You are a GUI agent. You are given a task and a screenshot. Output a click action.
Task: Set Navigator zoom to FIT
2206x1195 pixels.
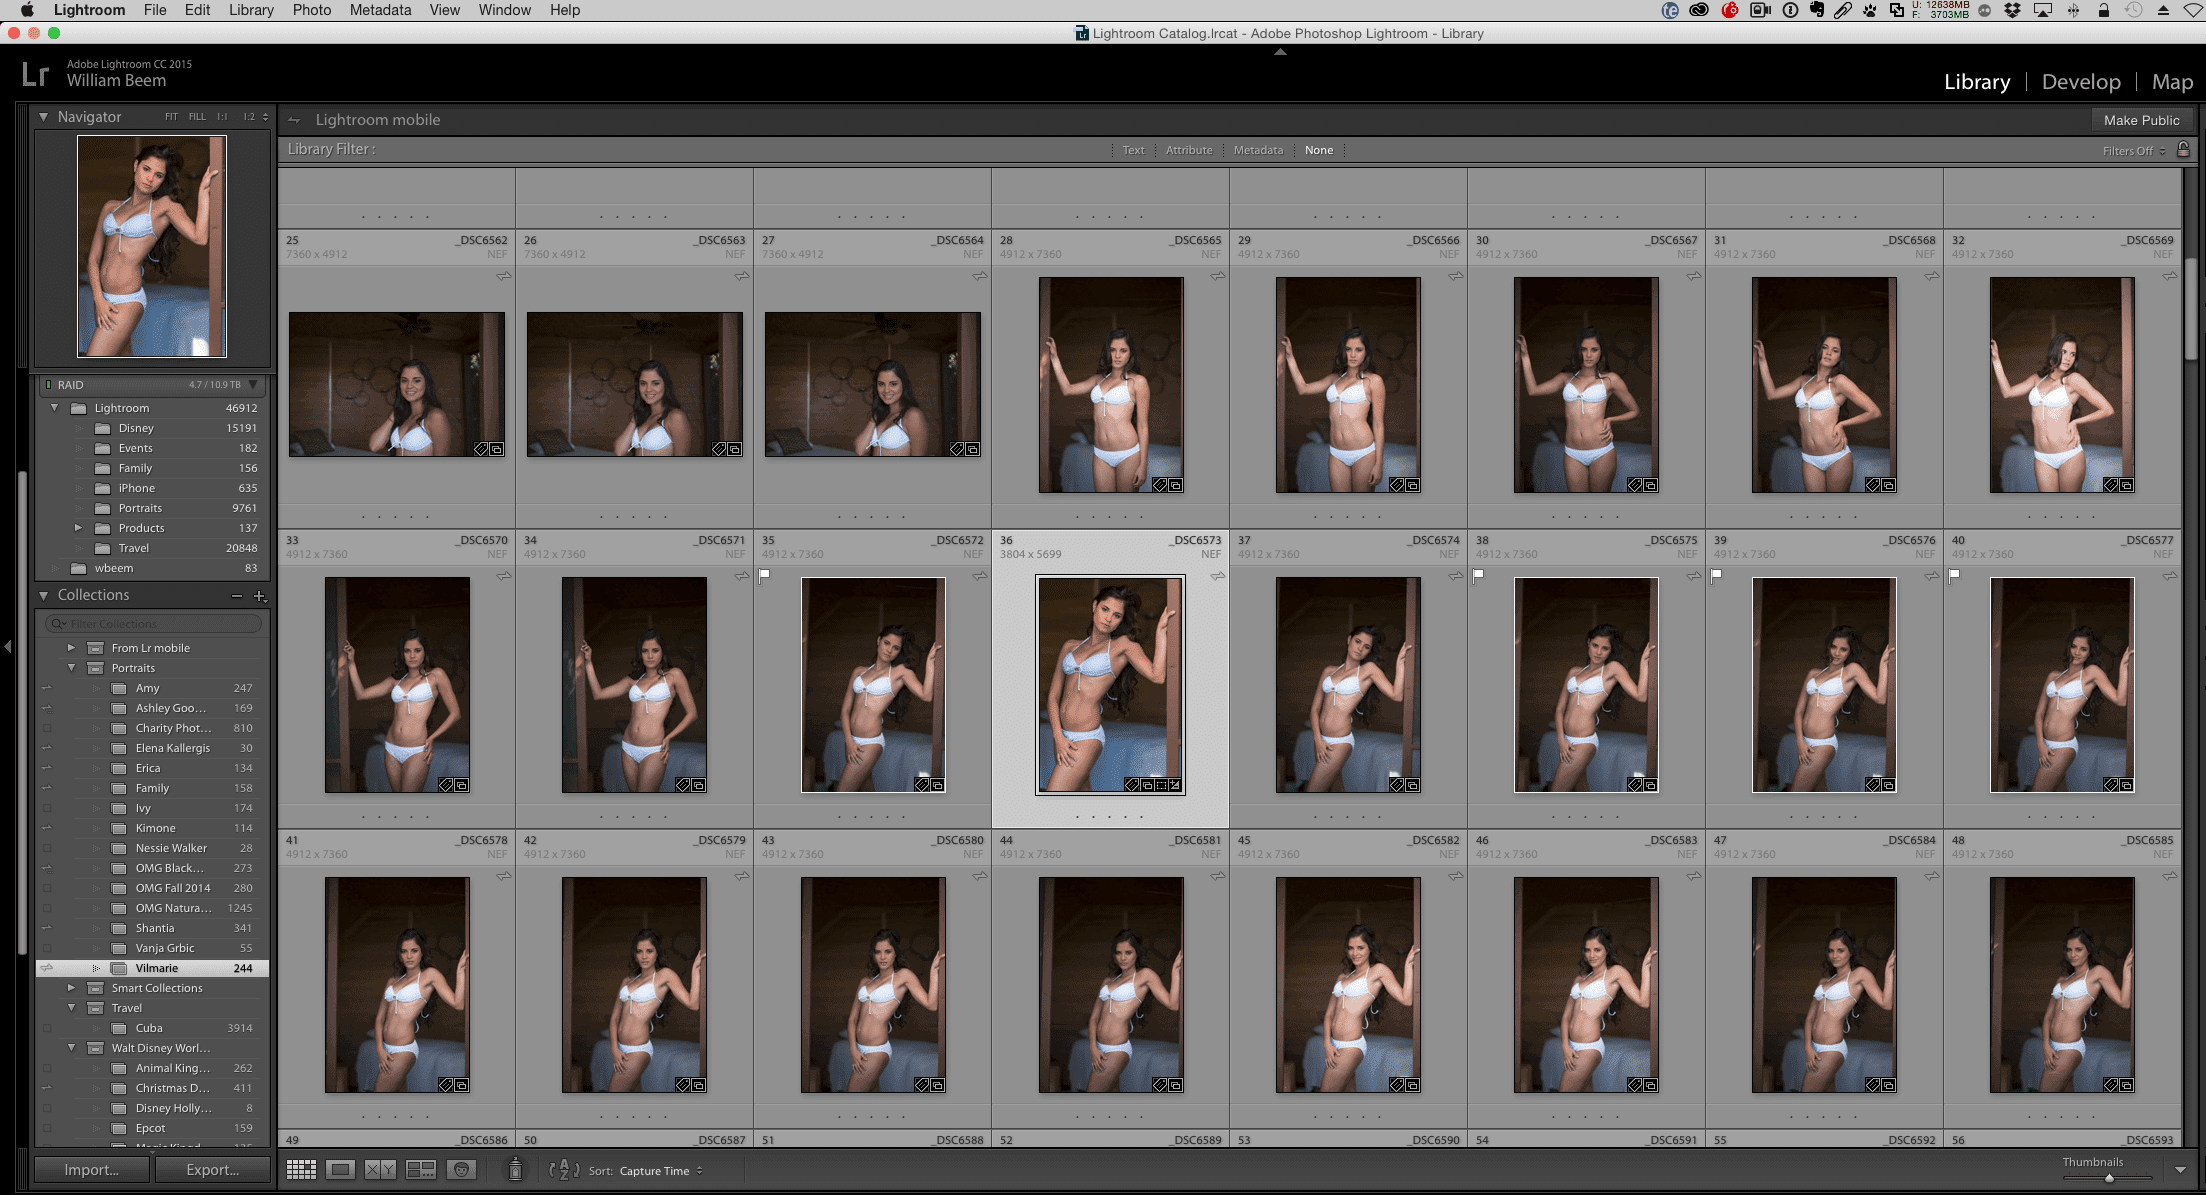click(171, 117)
